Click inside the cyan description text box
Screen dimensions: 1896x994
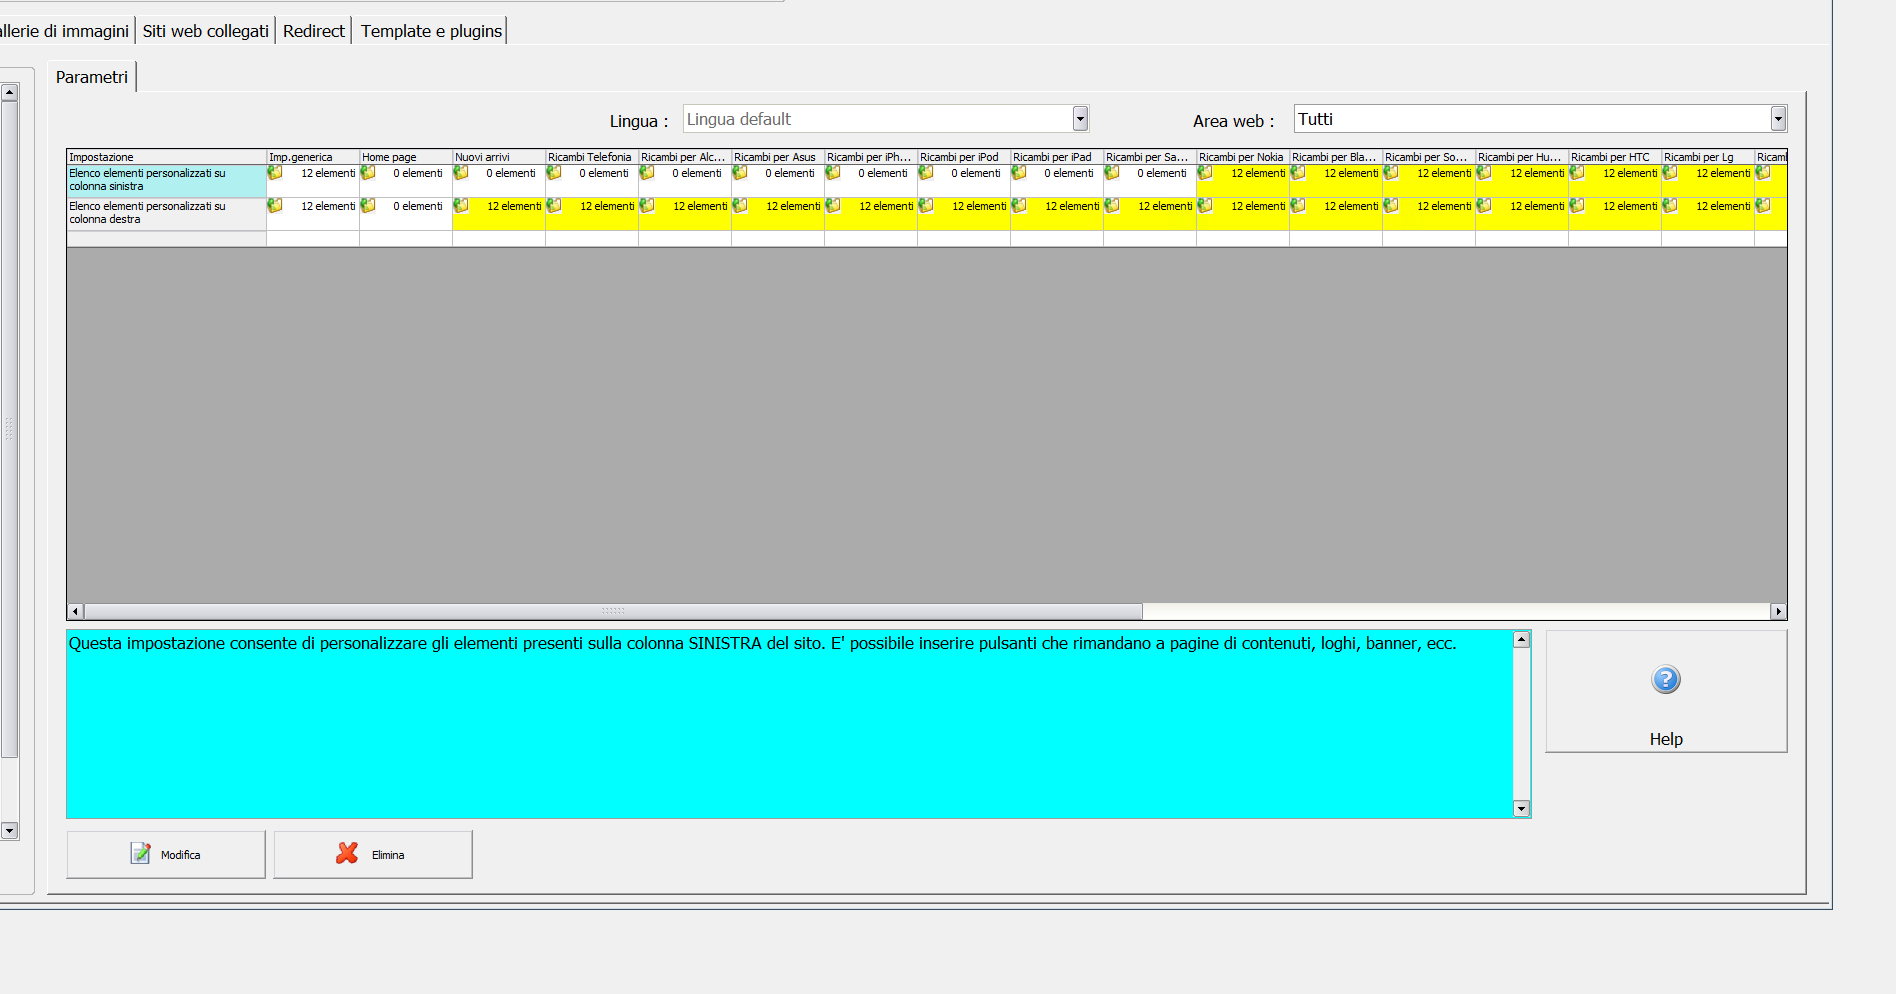coord(790,724)
